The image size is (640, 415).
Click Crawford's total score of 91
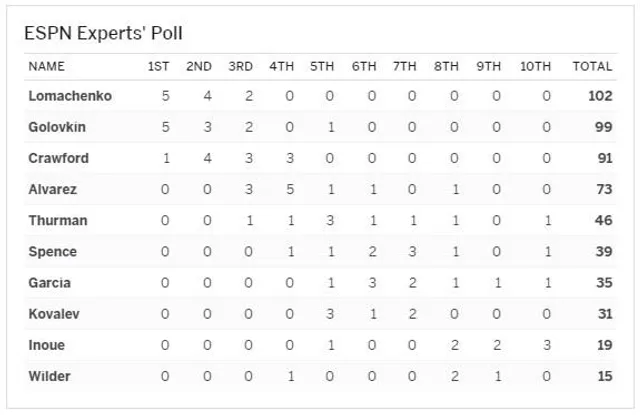[603, 159]
